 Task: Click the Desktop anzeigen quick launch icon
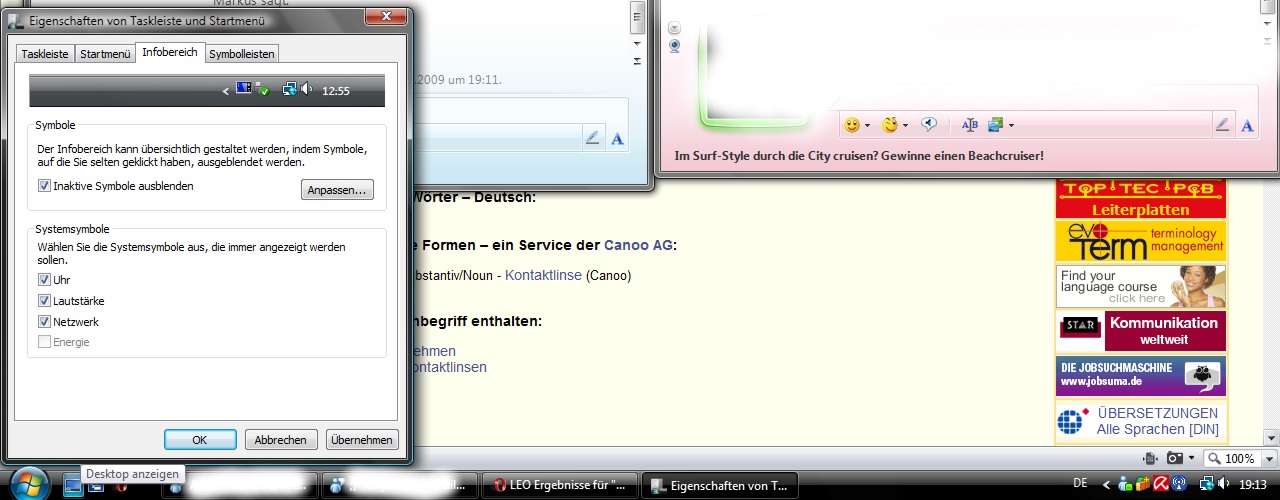click(73, 486)
